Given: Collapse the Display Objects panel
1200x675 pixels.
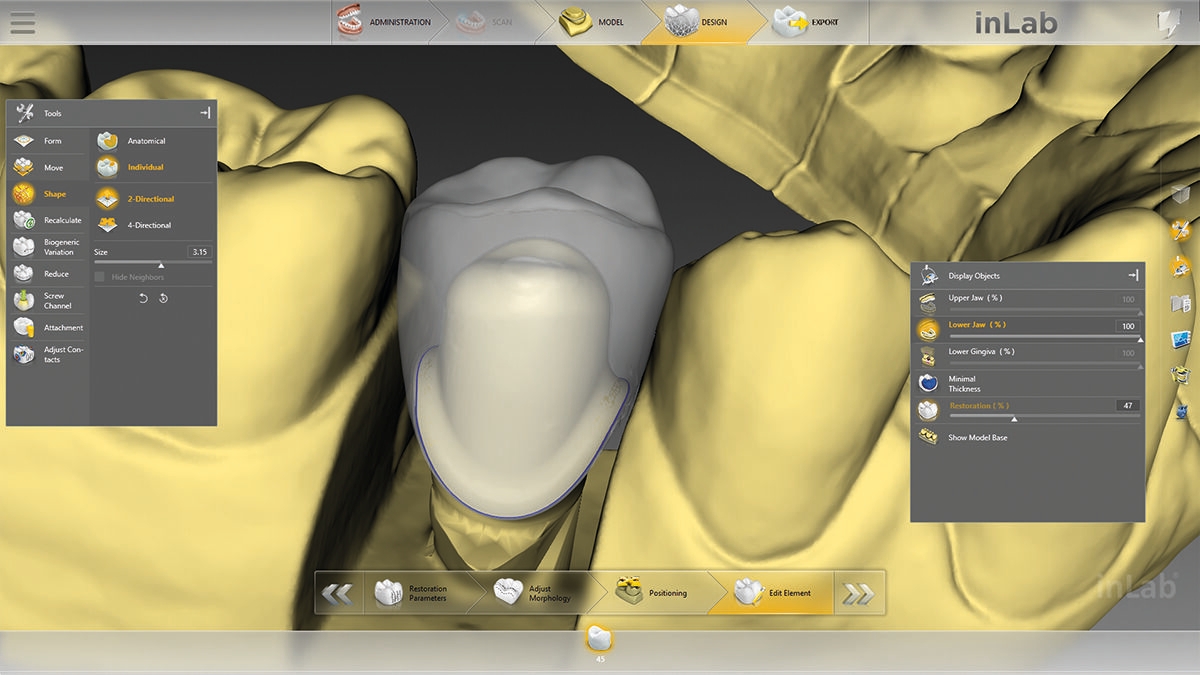Looking at the screenshot, I should point(1133,275).
